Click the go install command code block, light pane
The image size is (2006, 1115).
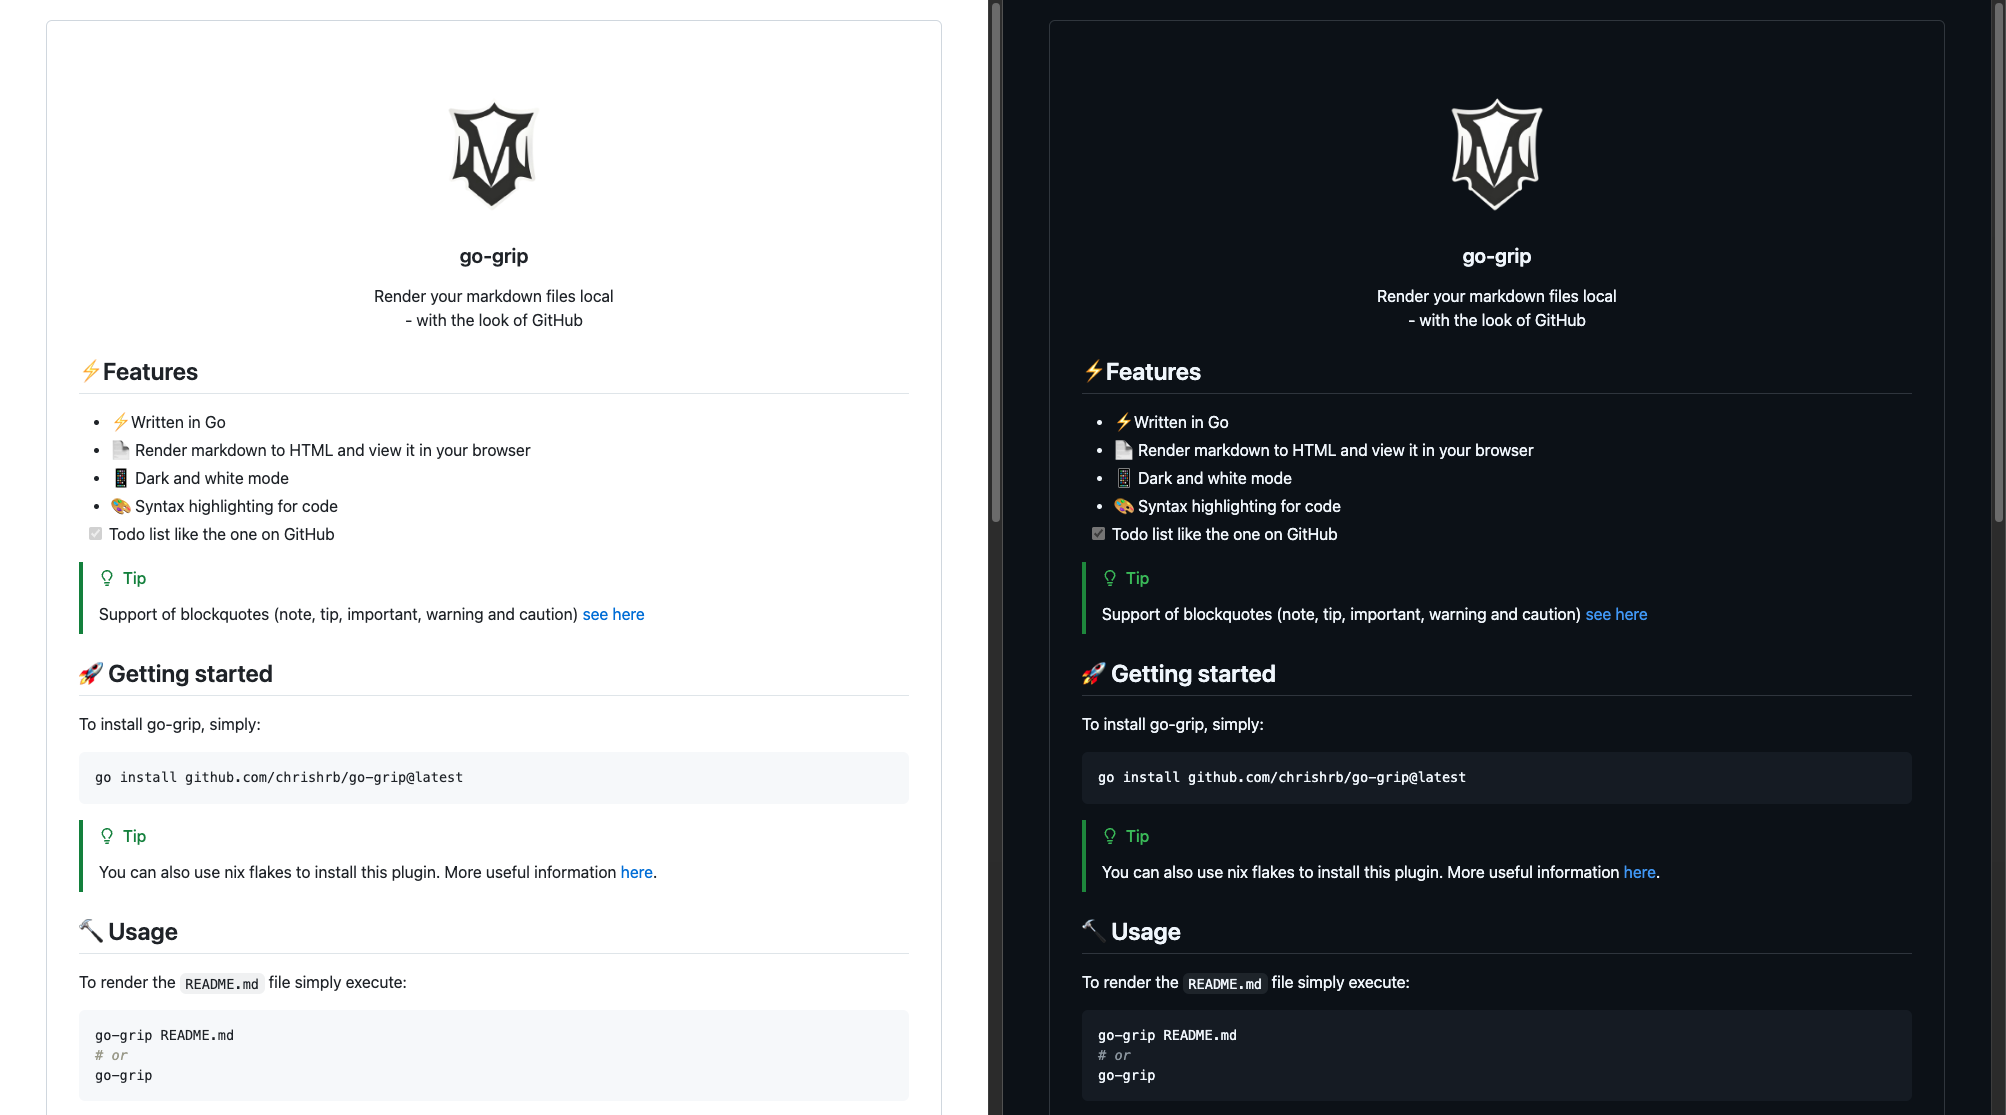click(x=493, y=778)
